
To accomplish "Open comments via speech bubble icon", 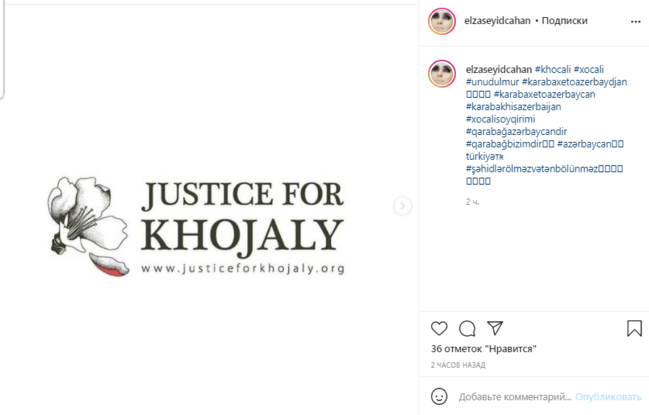I will 467,329.
